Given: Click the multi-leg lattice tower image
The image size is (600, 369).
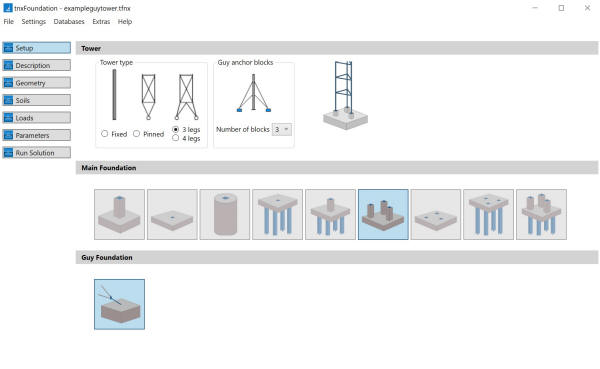Looking at the screenshot, I should 186,97.
